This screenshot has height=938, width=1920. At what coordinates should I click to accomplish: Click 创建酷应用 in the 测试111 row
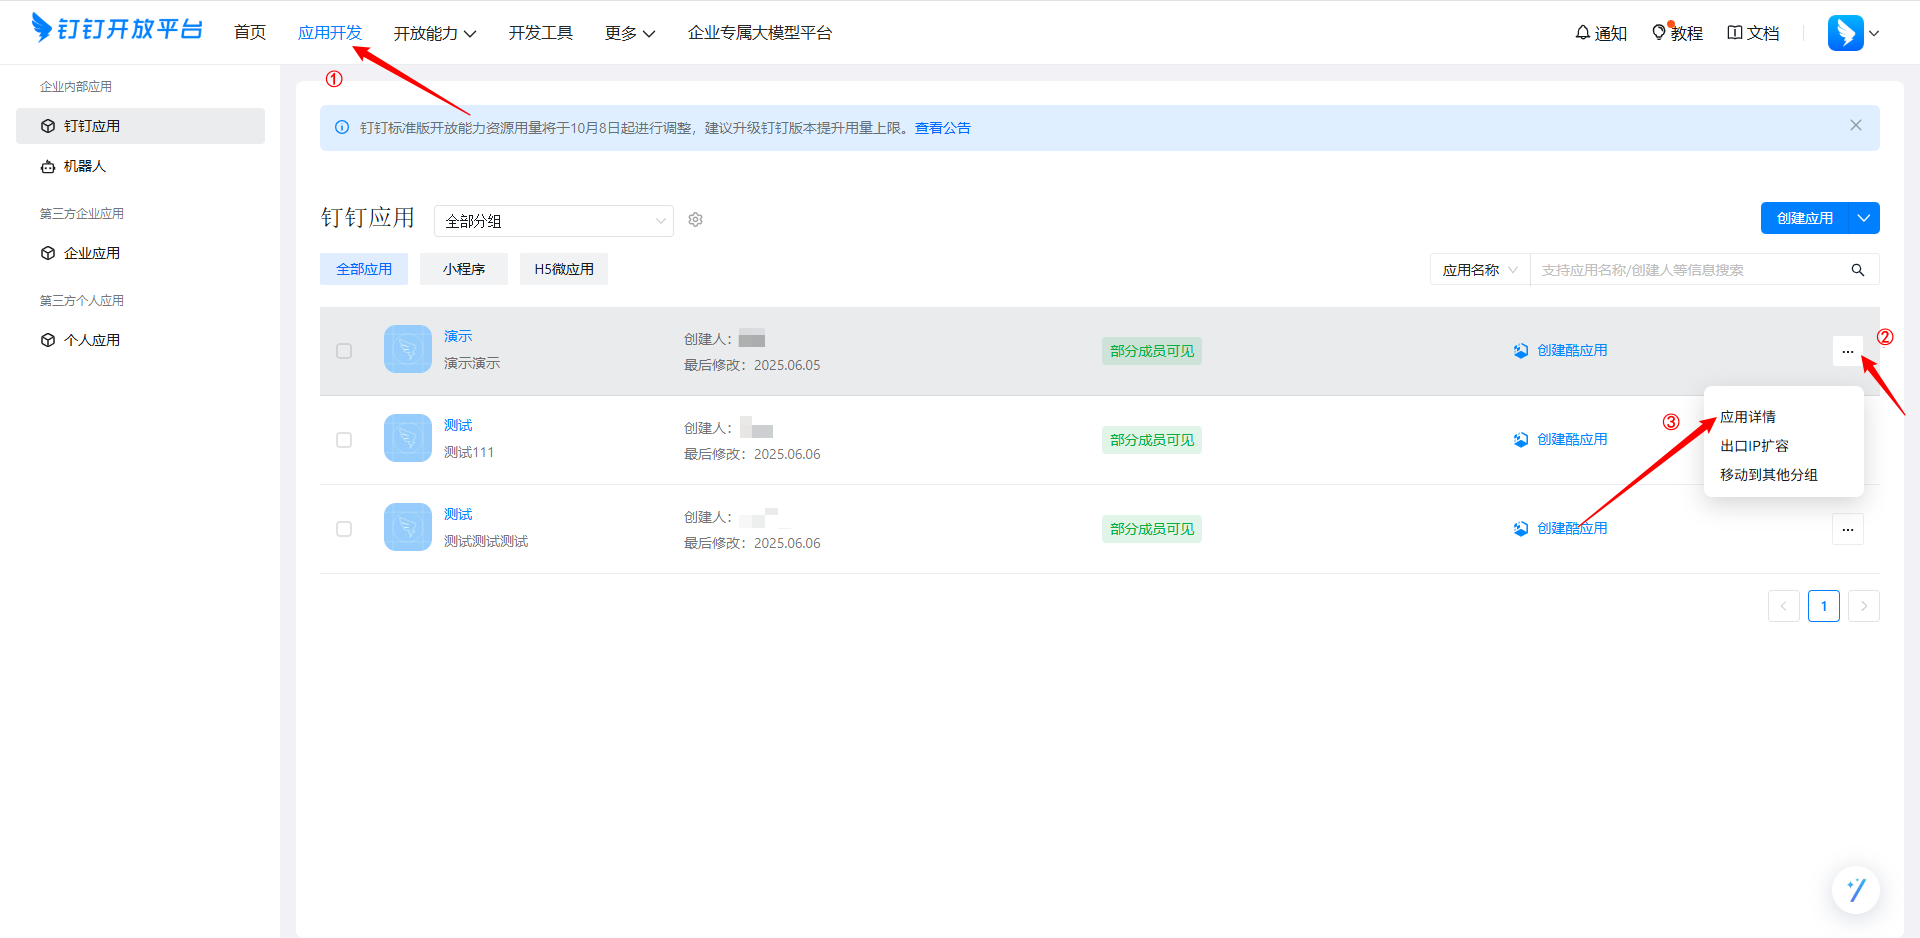pos(1560,439)
